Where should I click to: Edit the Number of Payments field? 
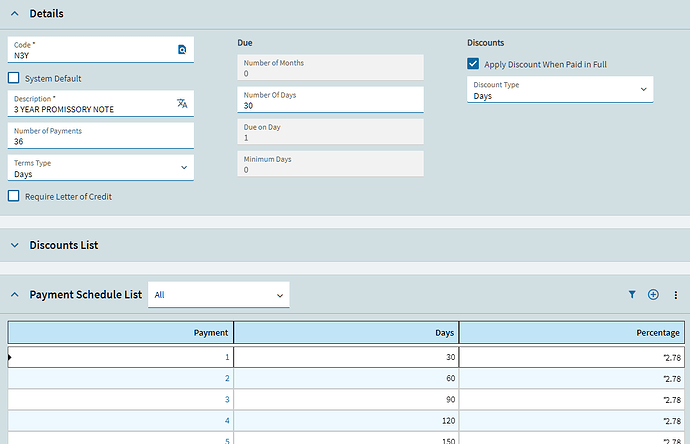pyautogui.click(x=101, y=136)
